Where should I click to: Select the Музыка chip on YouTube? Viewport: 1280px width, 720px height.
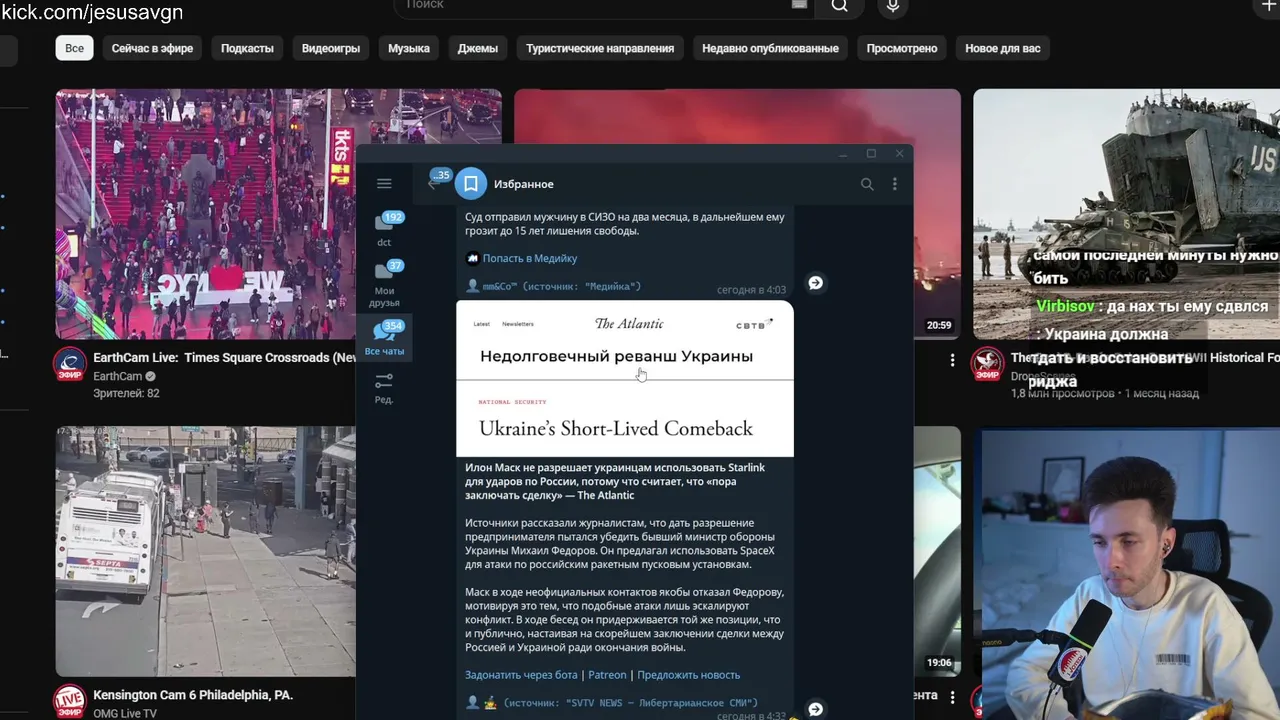click(x=409, y=48)
